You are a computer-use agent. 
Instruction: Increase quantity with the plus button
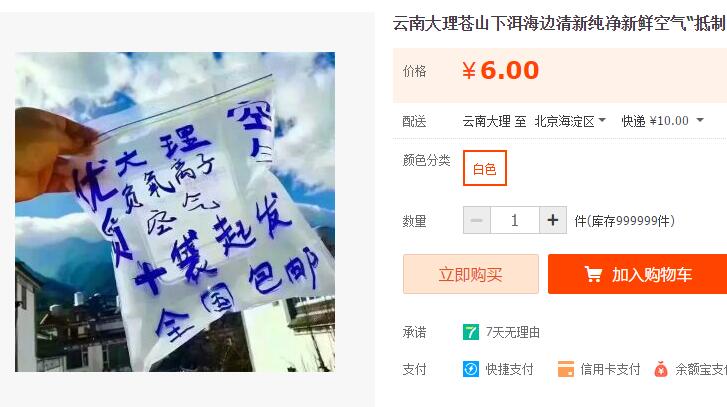point(553,220)
